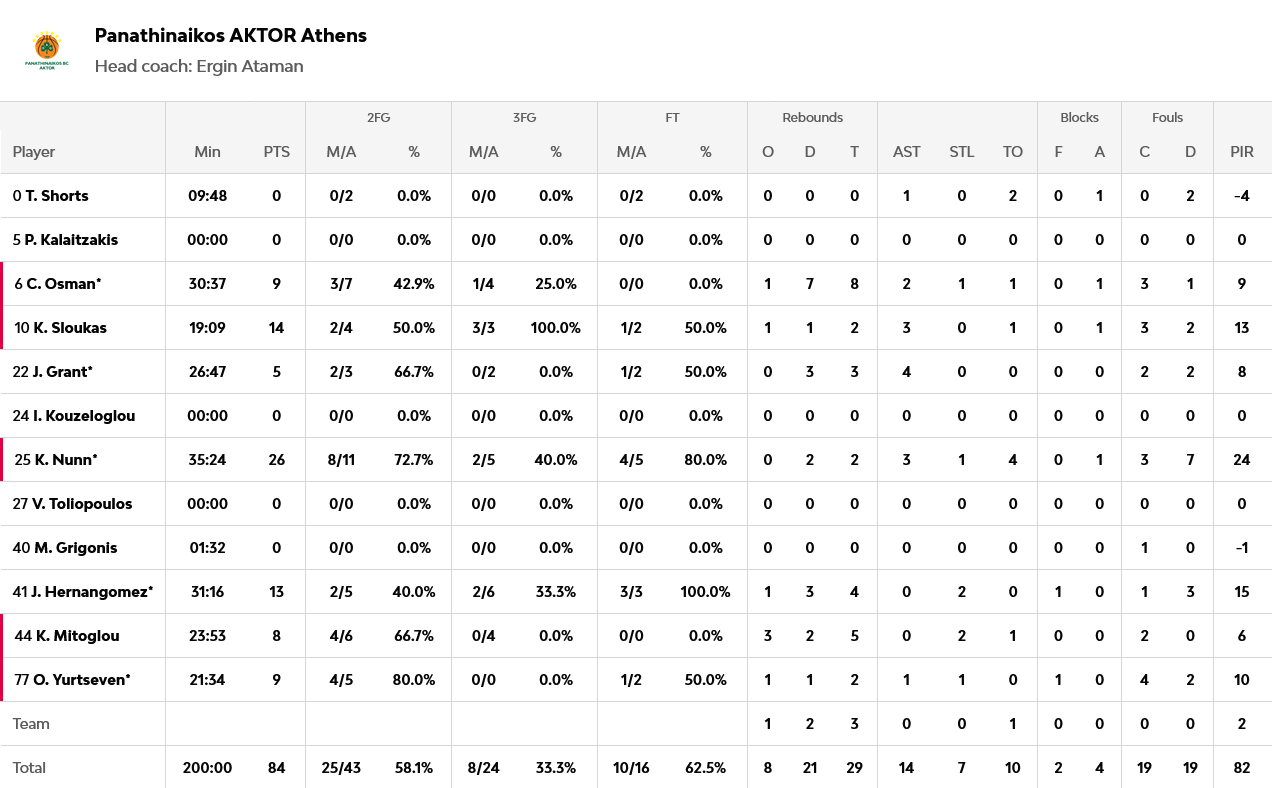
Task: Click O. Yurtseven player name
Action: [80, 680]
